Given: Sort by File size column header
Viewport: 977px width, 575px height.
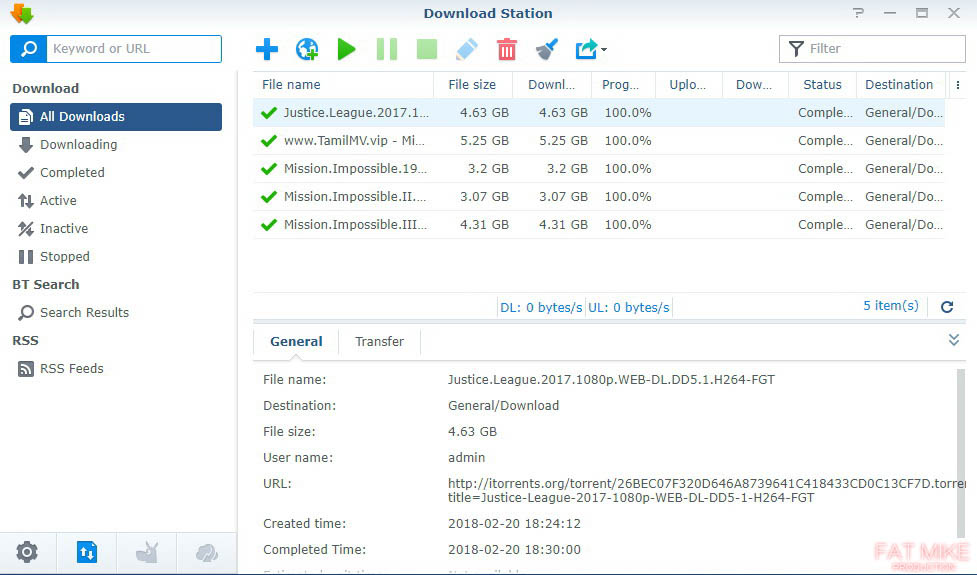Looking at the screenshot, I should [x=472, y=85].
